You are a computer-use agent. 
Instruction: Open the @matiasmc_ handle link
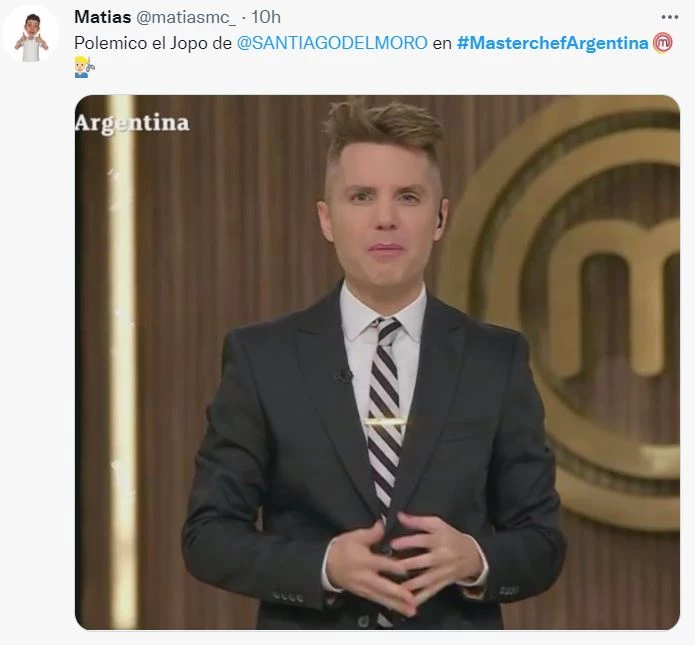click(186, 17)
